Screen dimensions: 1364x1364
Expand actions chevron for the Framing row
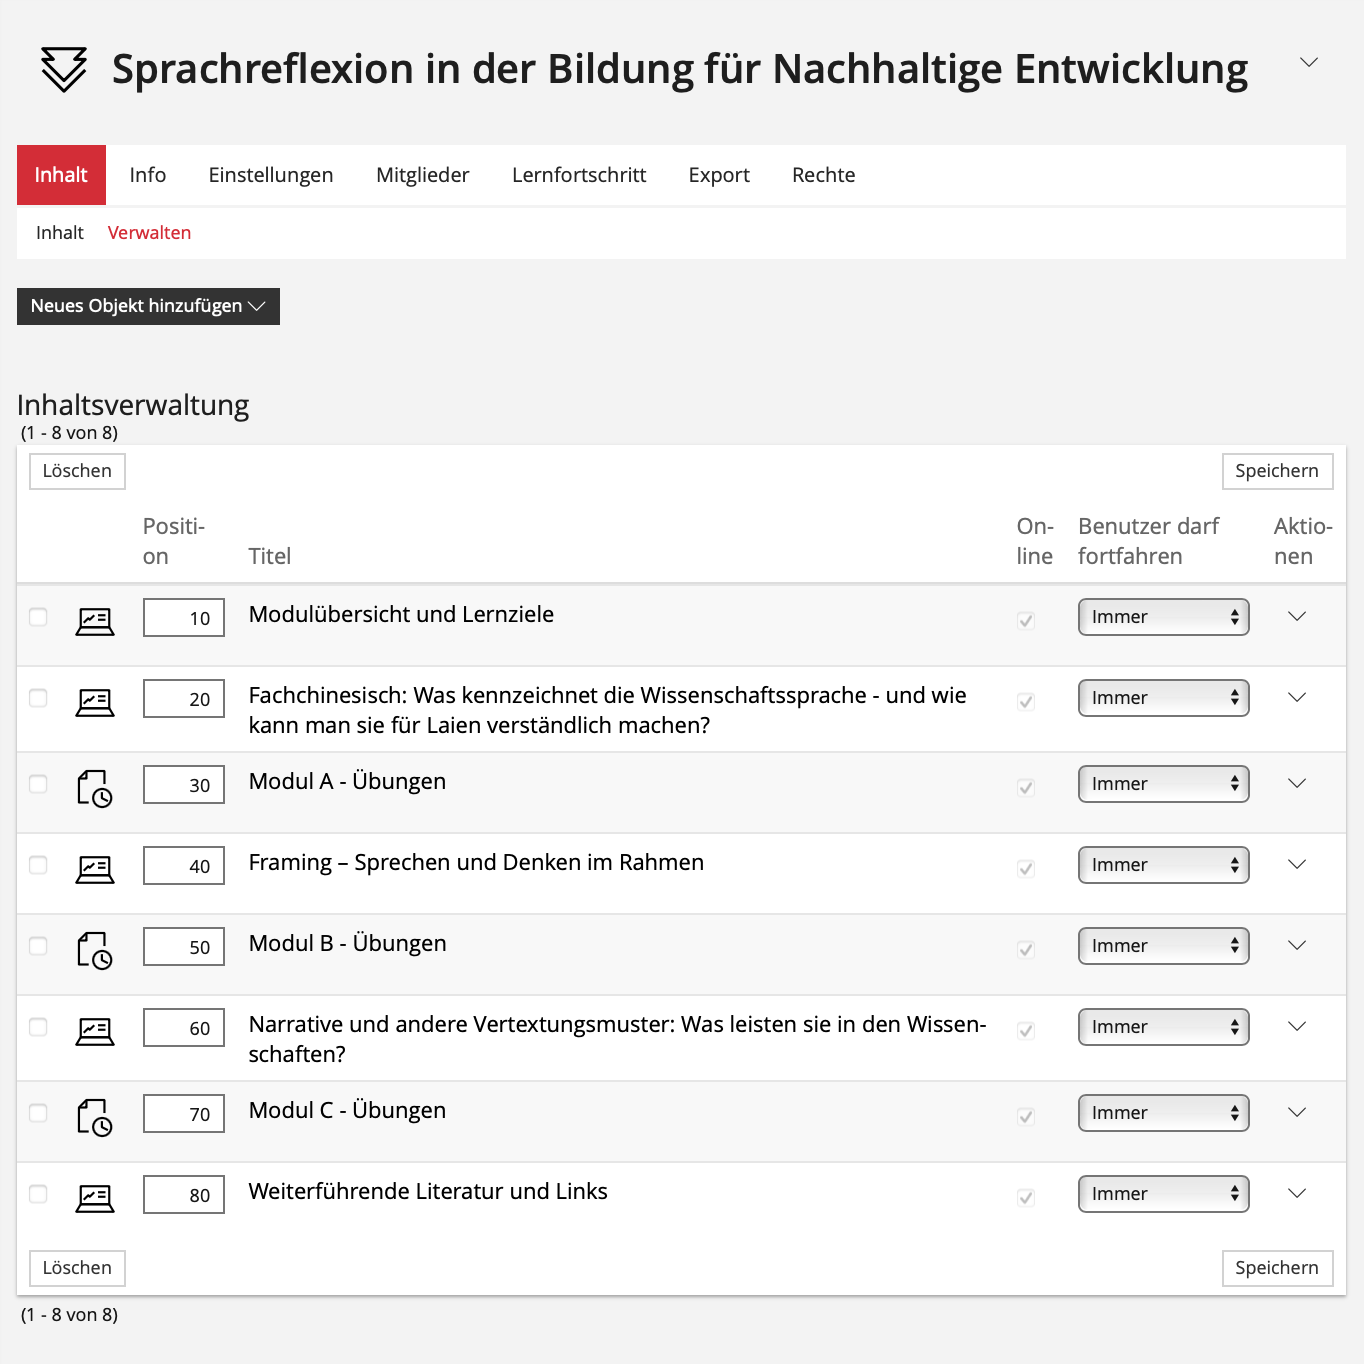pos(1297,865)
